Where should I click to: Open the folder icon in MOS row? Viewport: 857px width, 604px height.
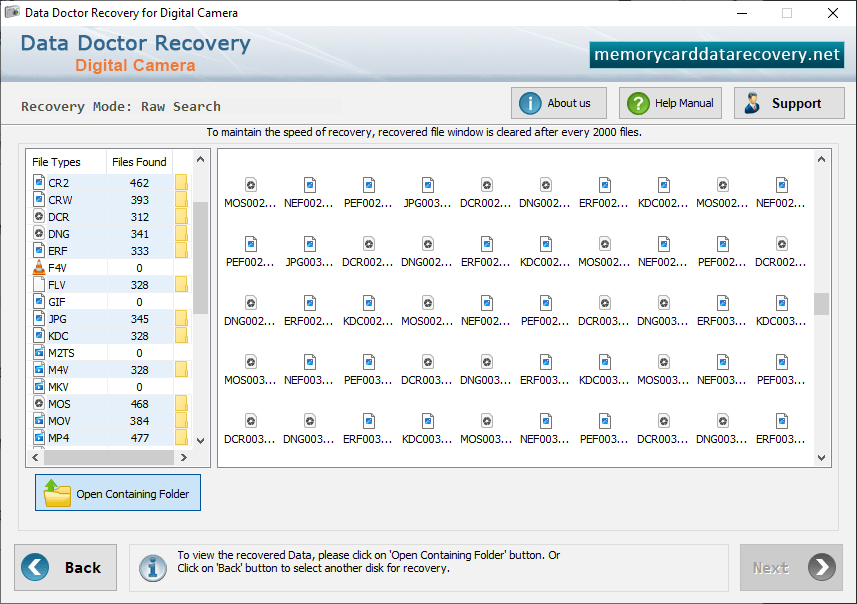click(x=181, y=403)
